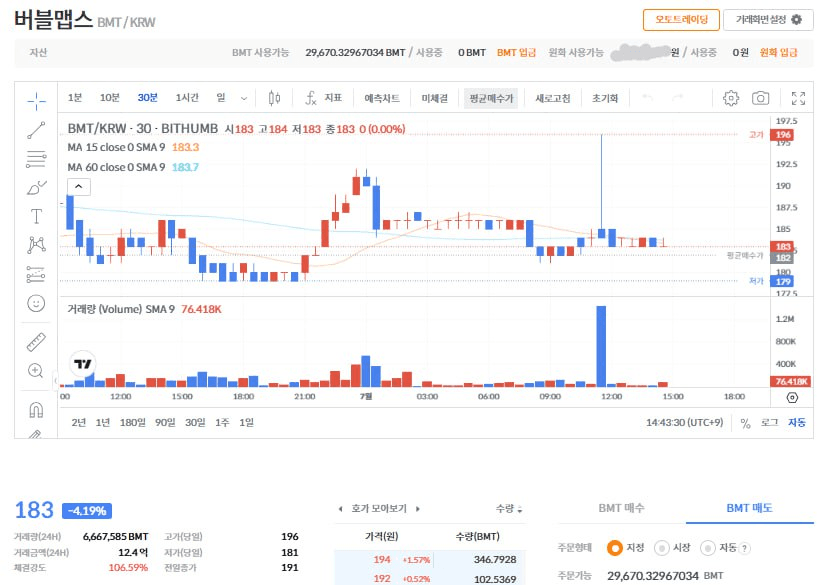The width and height of the screenshot is (819, 585).
Task: Open the BMT 매도 tab
Action: click(x=749, y=508)
